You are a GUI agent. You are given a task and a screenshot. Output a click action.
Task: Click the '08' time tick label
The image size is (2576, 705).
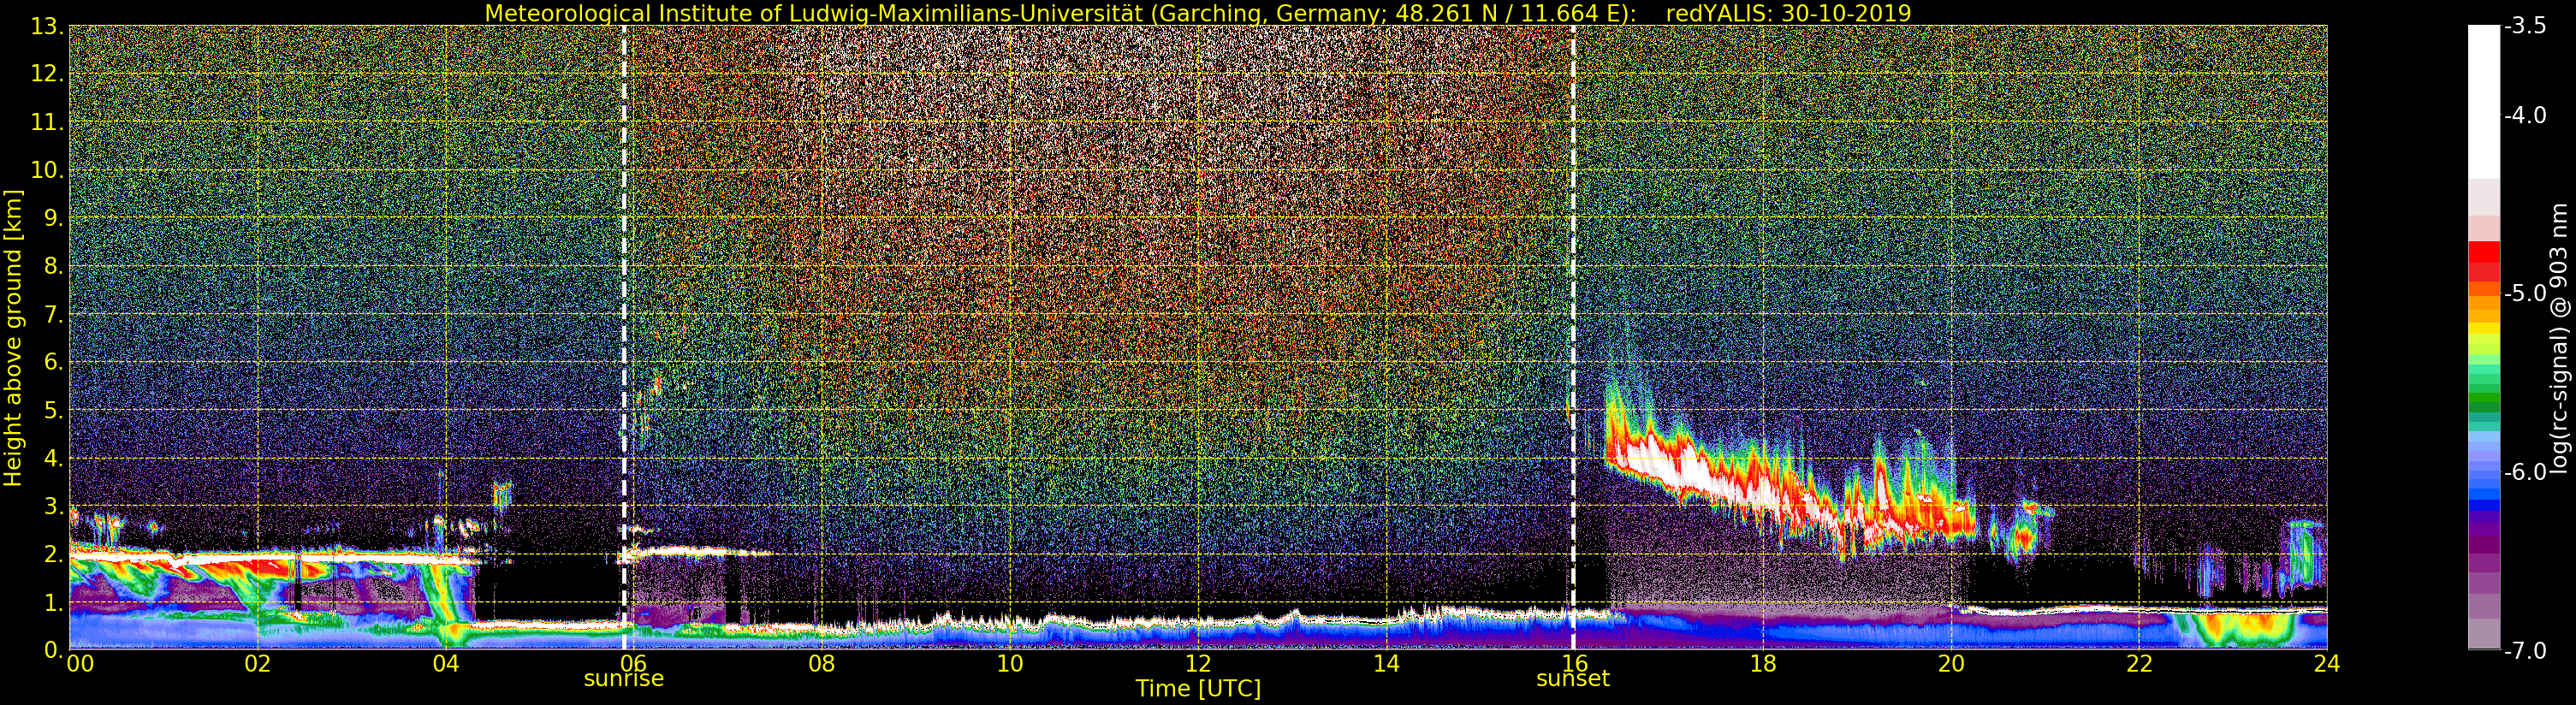[821, 663]
